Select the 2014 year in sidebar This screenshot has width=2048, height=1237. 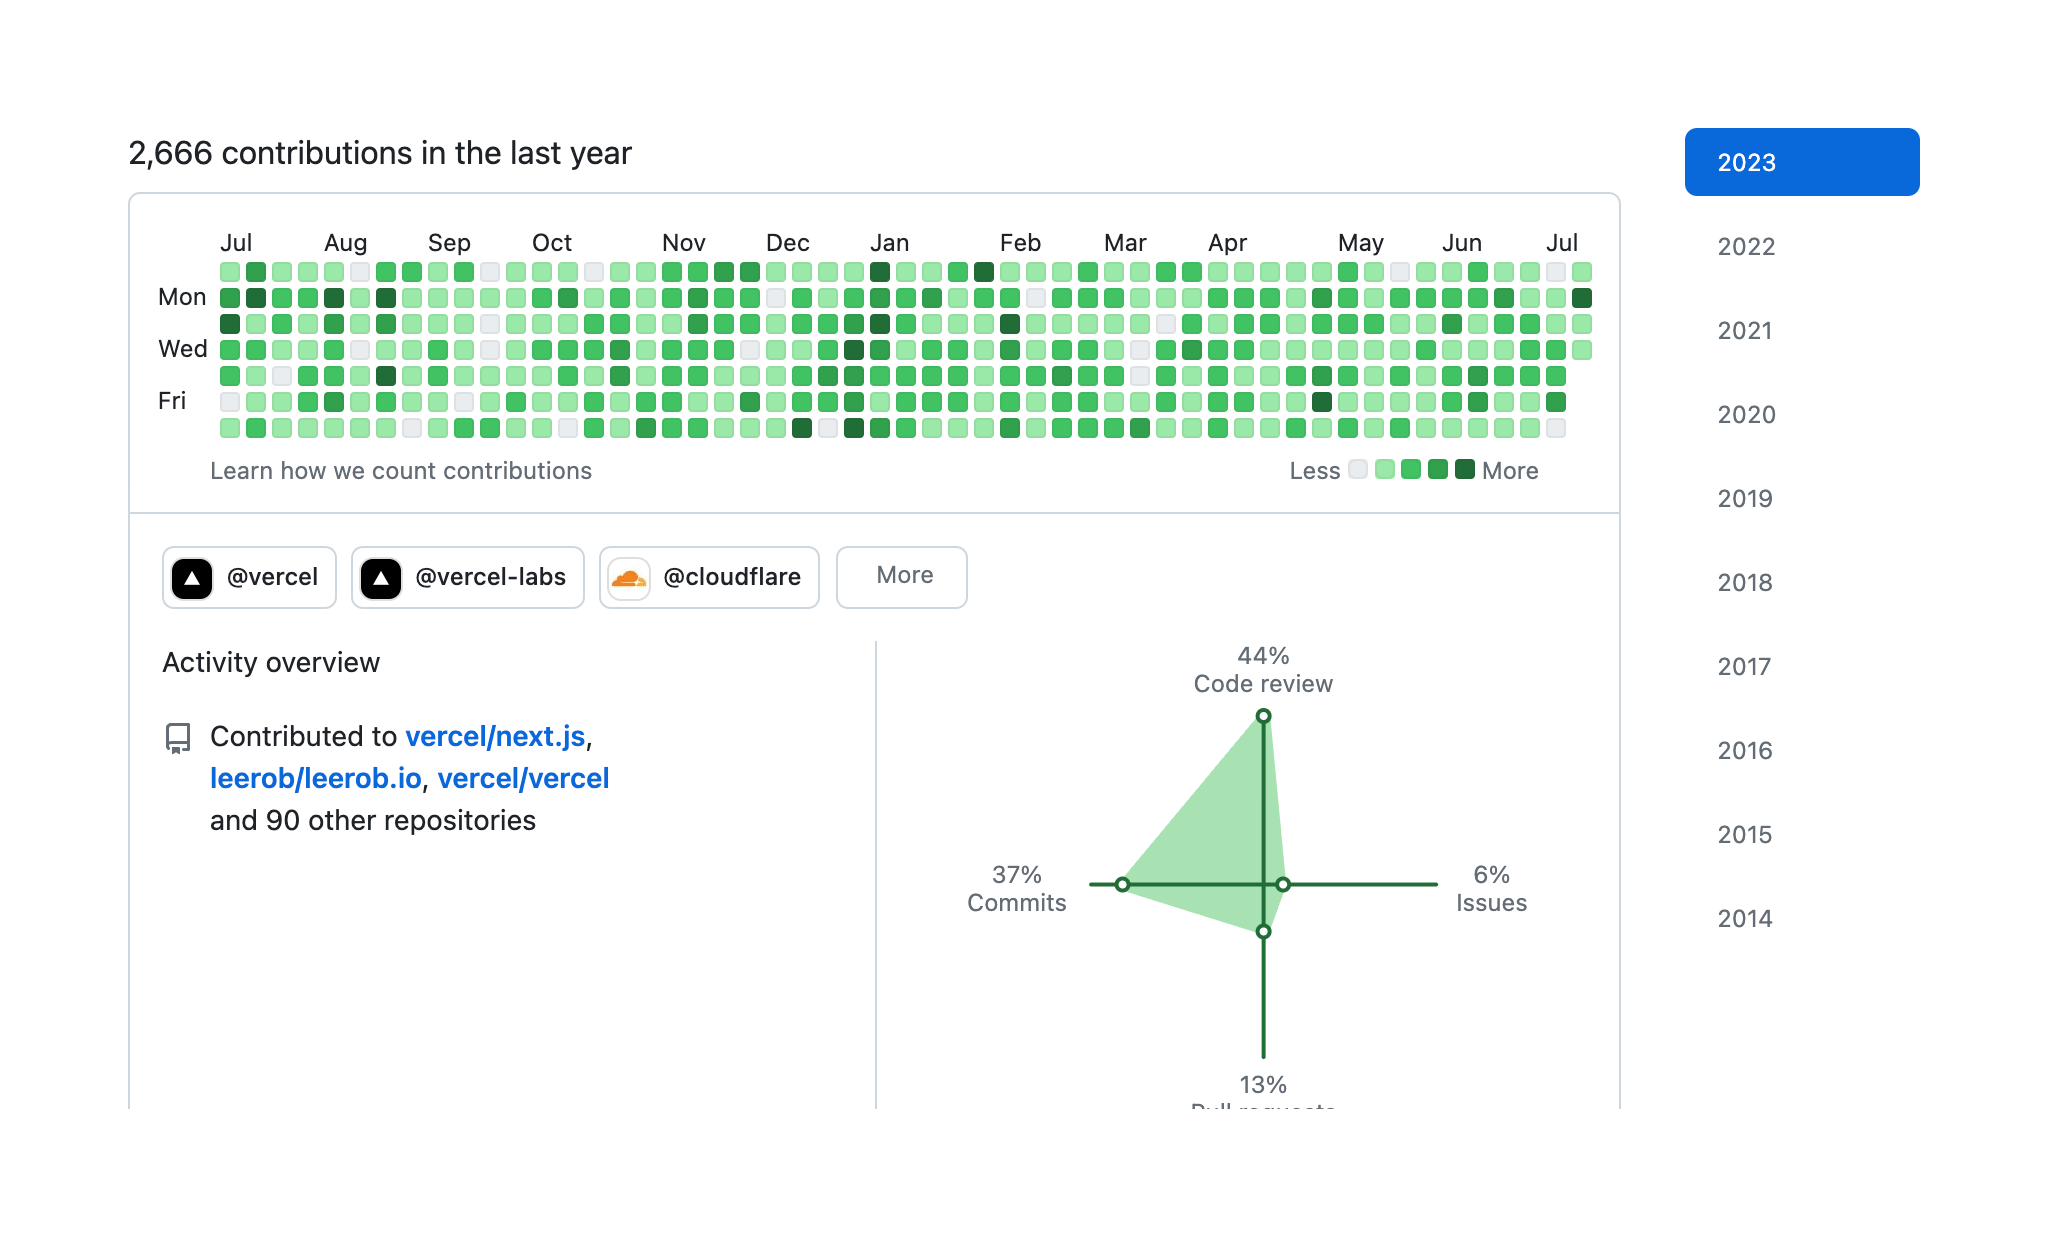point(1745,919)
